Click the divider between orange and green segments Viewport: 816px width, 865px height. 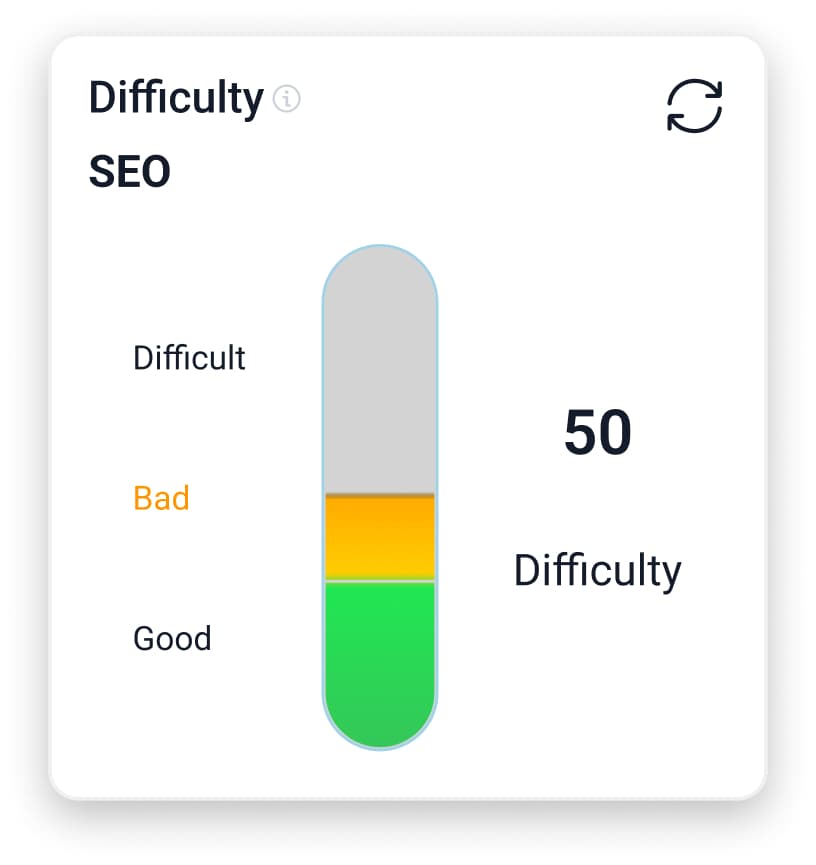(x=380, y=580)
